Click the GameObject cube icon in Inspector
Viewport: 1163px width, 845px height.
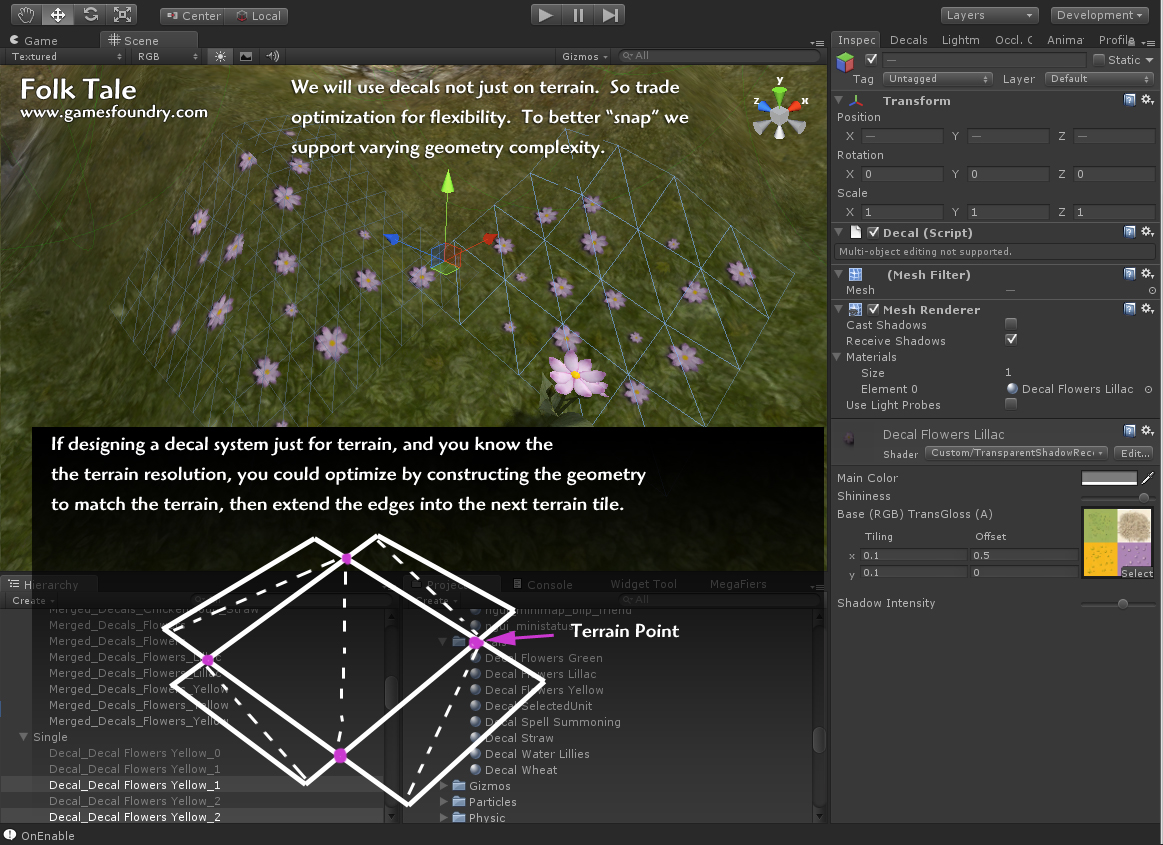point(845,62)
